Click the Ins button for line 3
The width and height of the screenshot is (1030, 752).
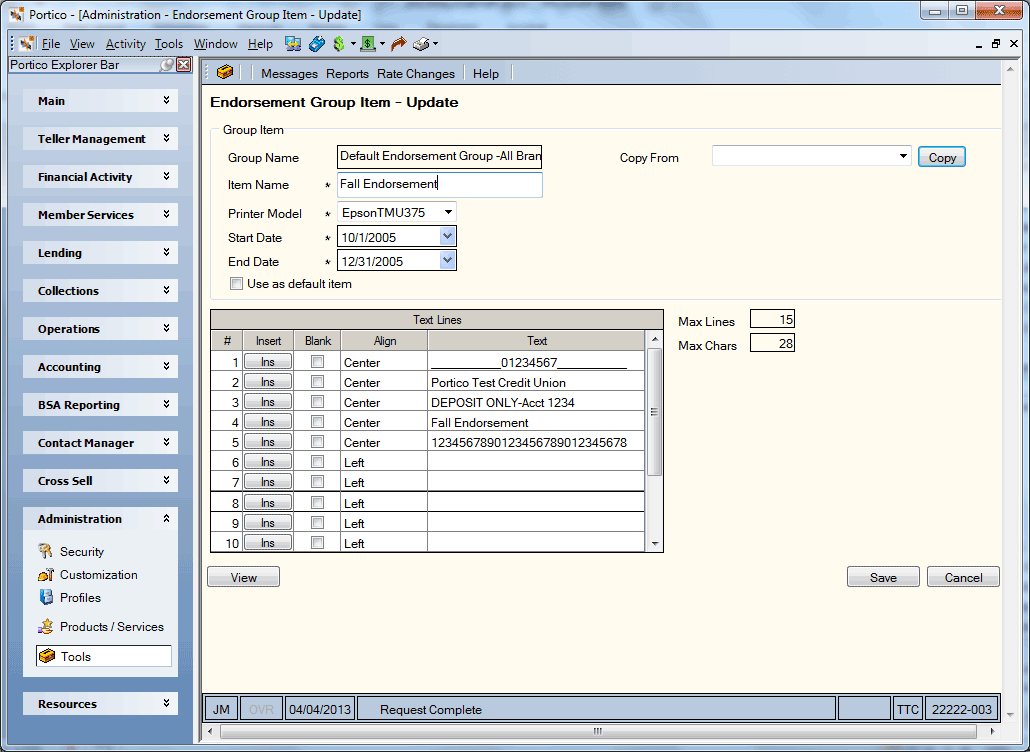(268, 402)
